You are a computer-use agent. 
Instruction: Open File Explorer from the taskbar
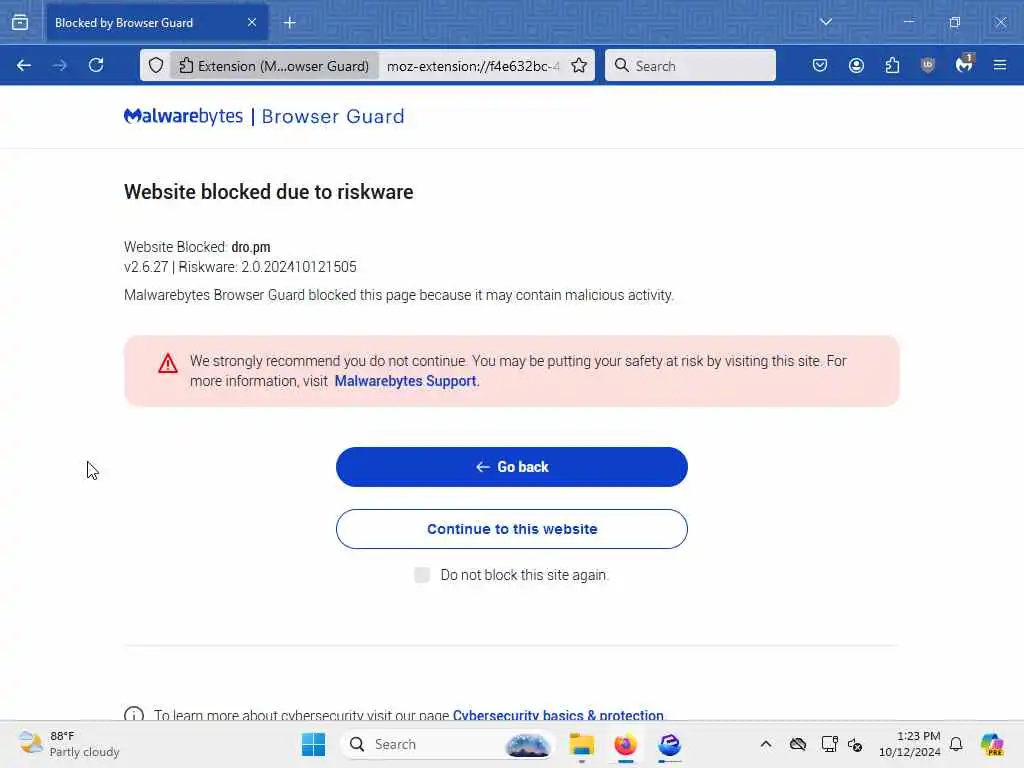click(x=581, y=744)
